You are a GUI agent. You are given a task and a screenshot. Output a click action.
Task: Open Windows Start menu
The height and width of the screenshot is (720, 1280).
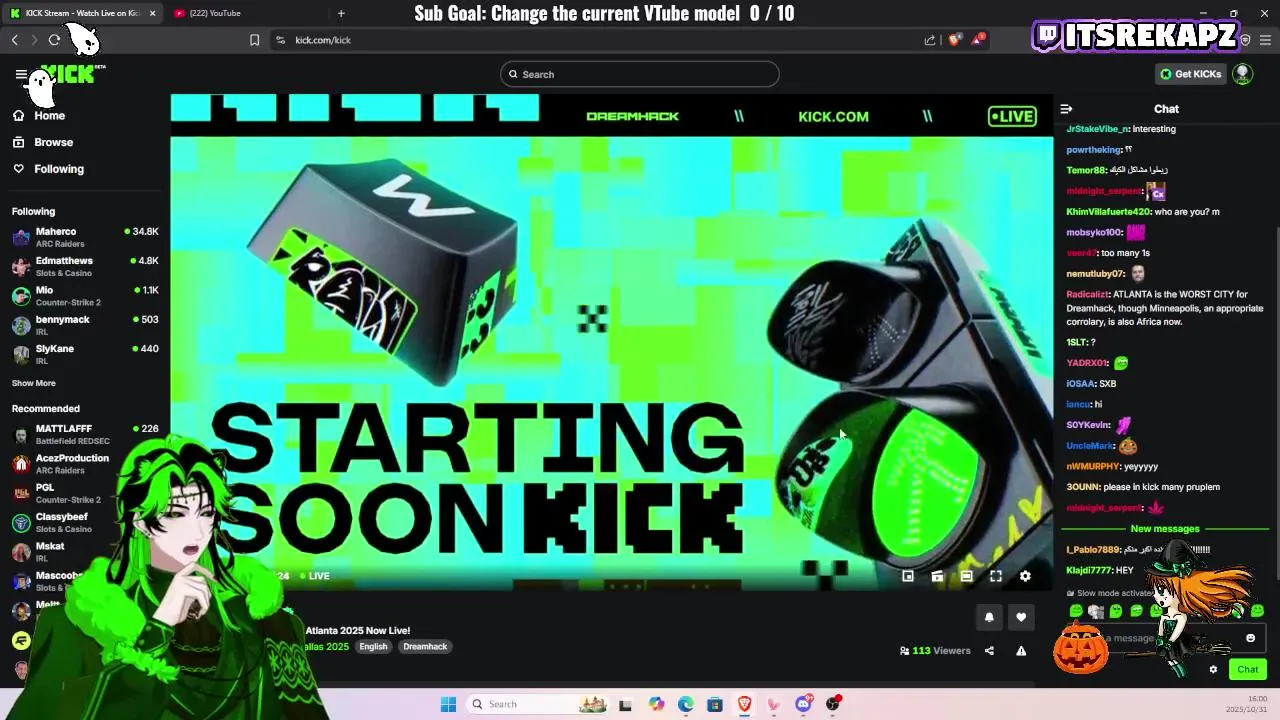pyautogui.click(x=448, y=704)
